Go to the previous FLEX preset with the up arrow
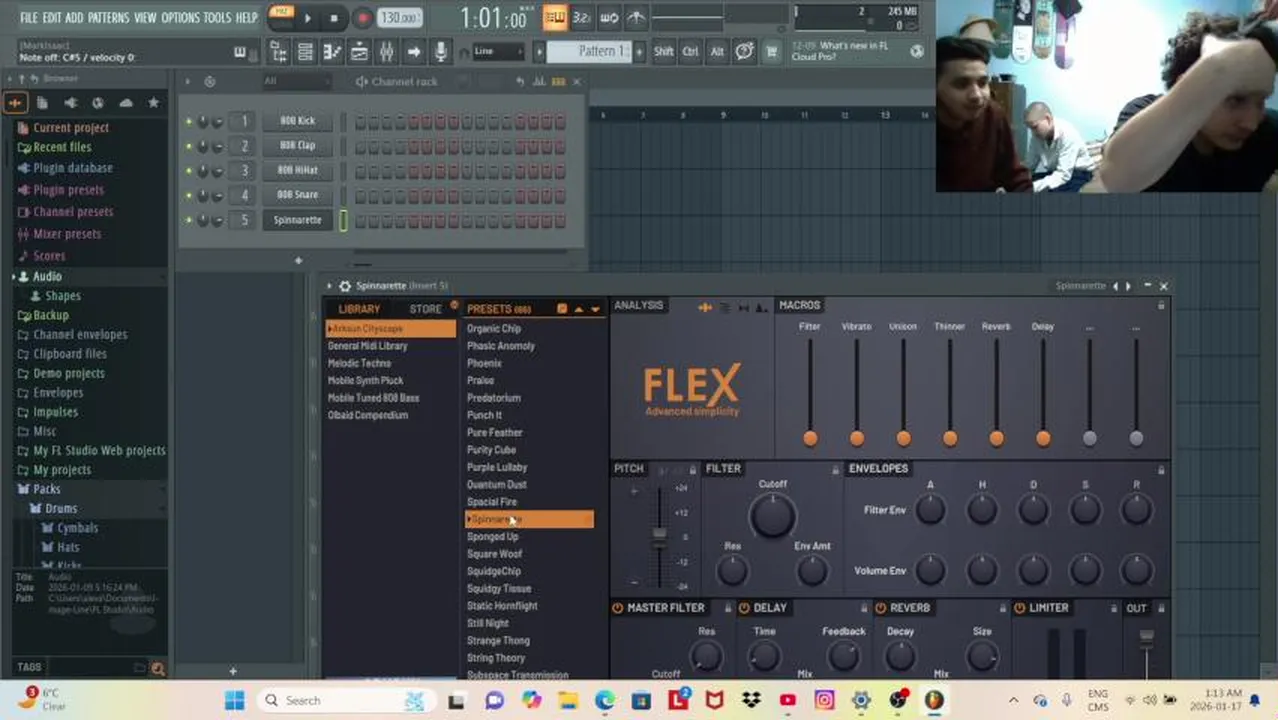 578,309
